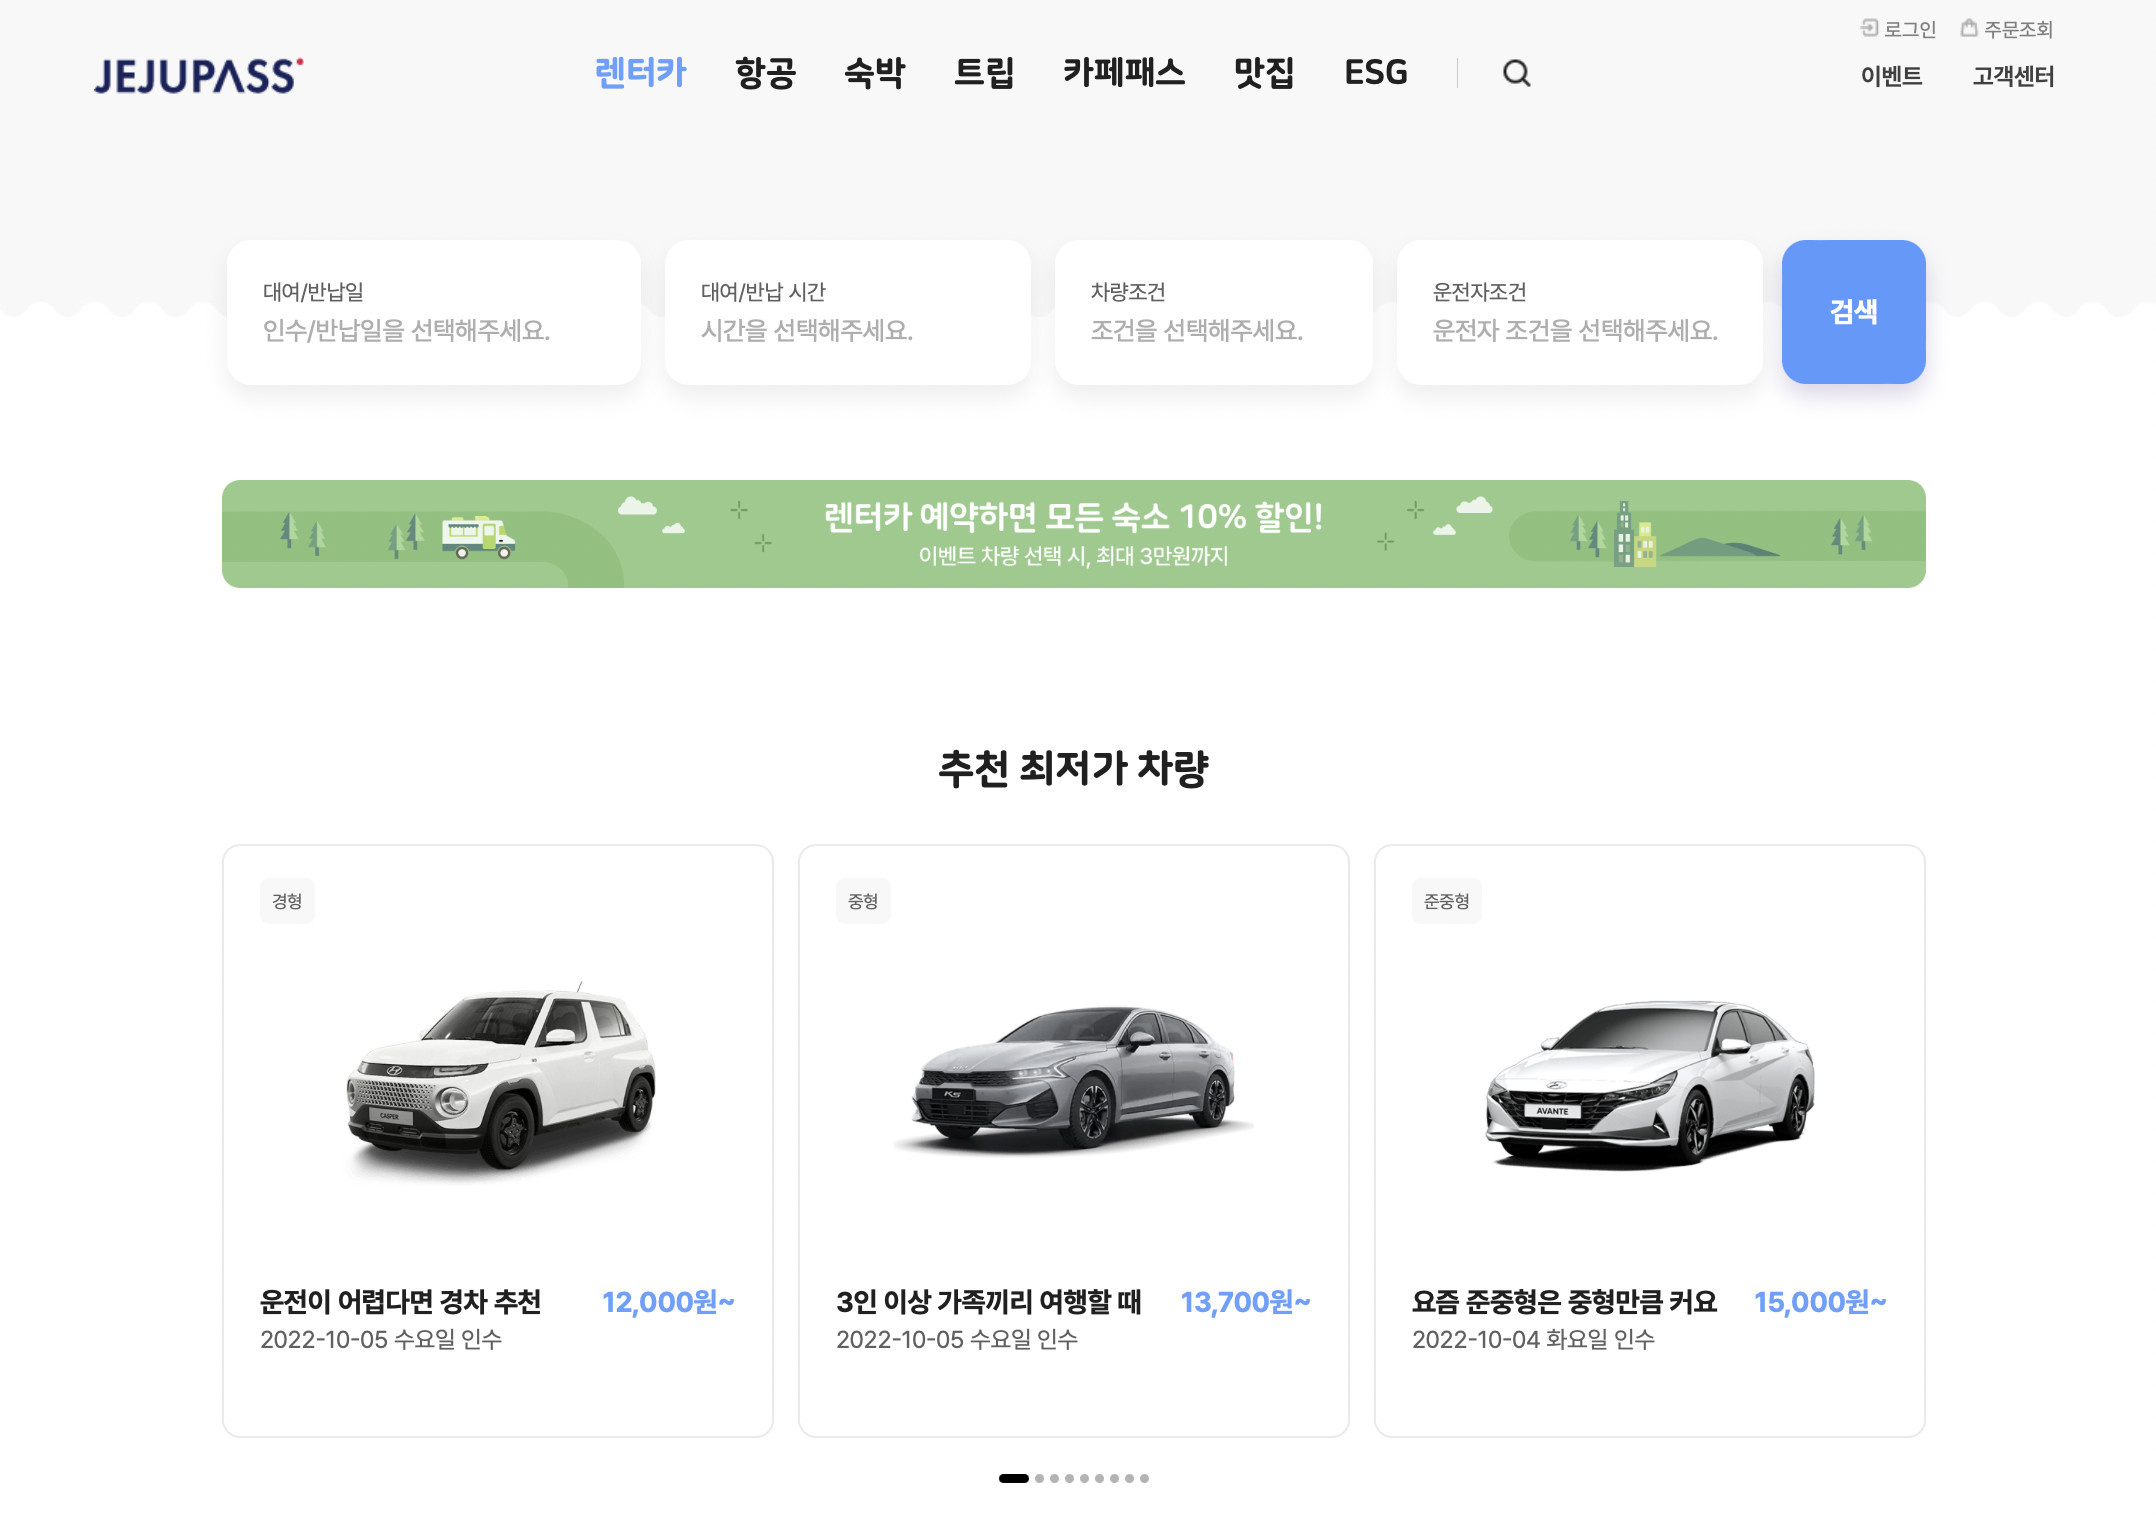Image resolution: width=2156 pixels, height=1516 pixels.
Task: Click the blue 검색 button
Action: pyautogui.click(x=1854, y=312)
